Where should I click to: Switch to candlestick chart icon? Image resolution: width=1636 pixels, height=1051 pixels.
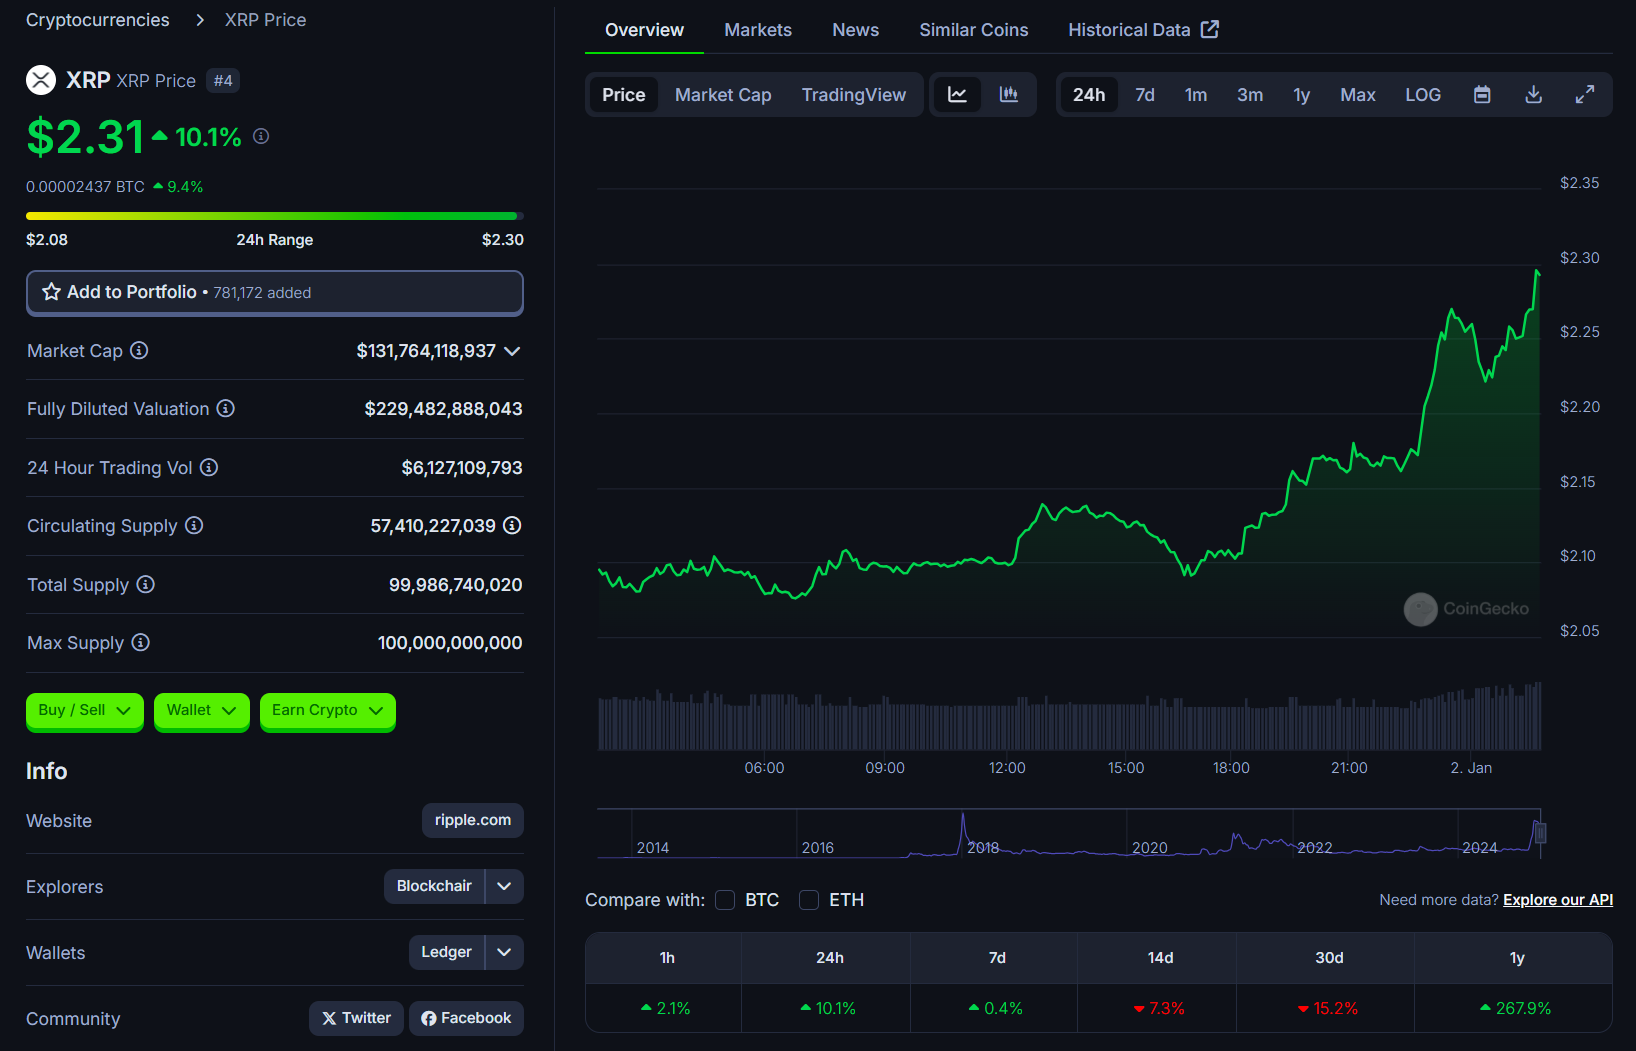1009,94
